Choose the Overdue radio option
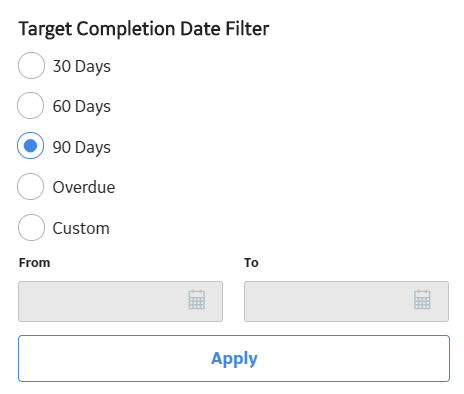 click(x=31, y=186)
